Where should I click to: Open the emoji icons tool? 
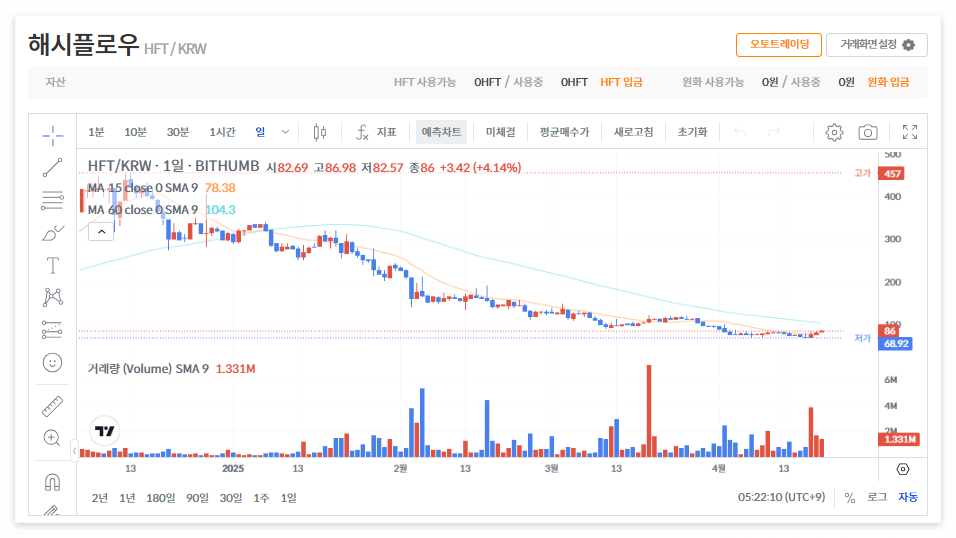[52, 363]
